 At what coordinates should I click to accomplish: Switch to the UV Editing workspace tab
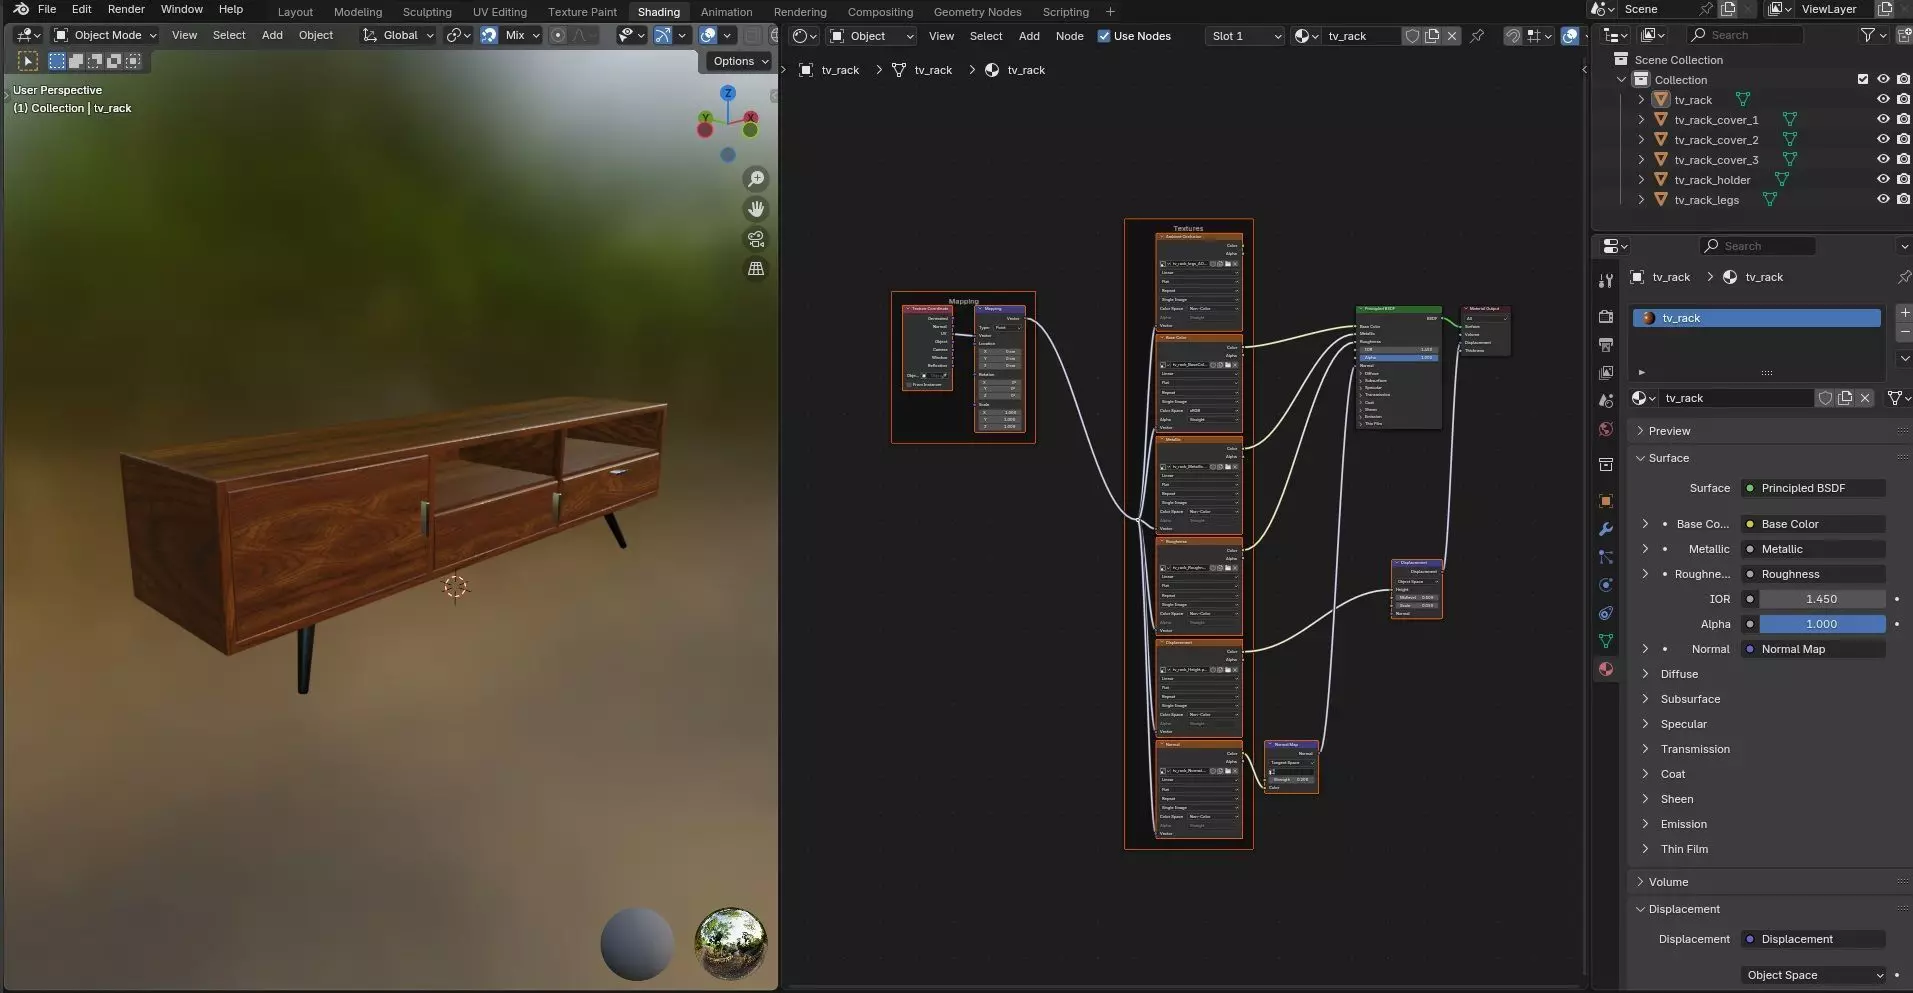click(x=499, y=12)
